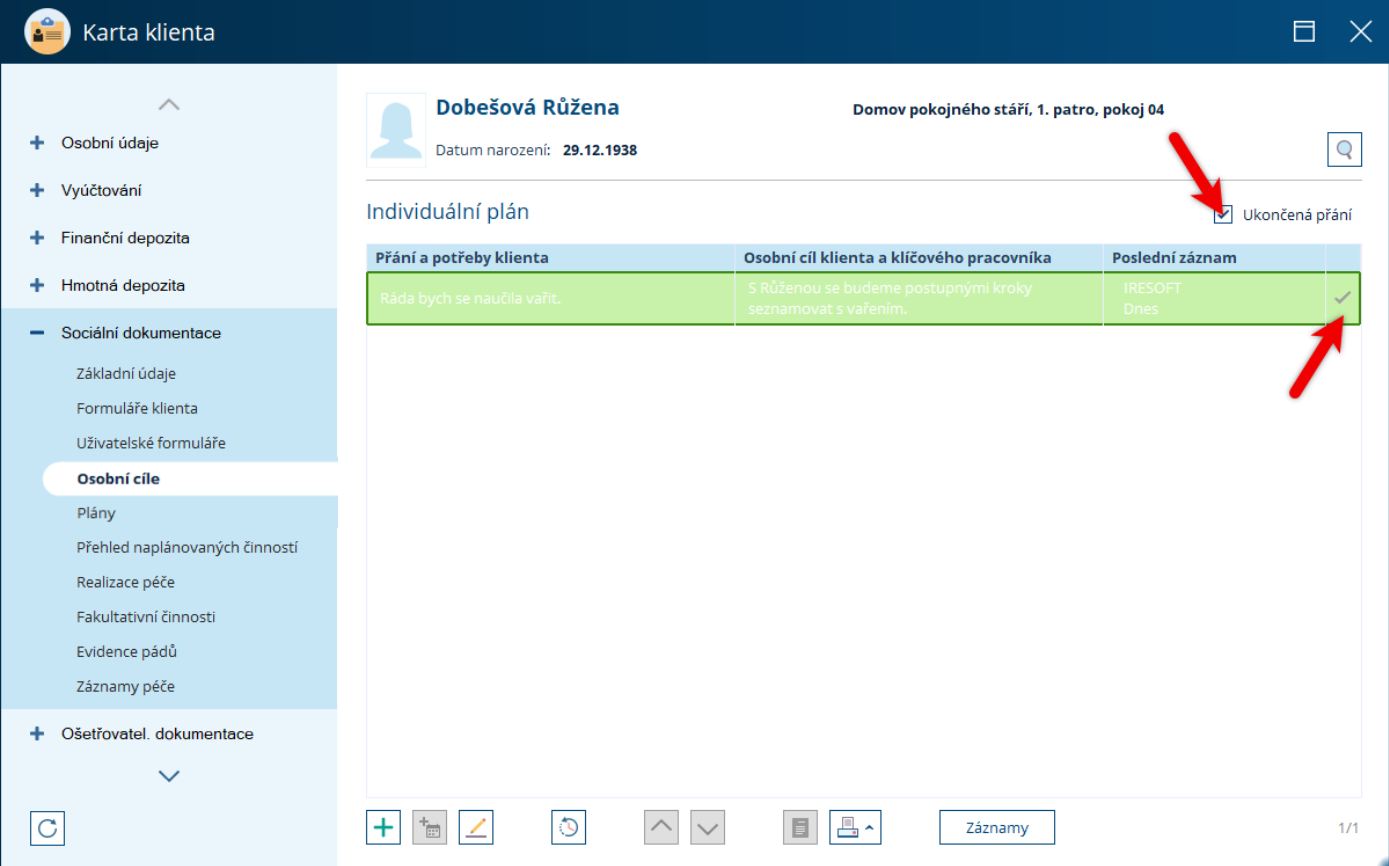
Task: Open Záznamy péče in the sidebar
Action: click(x=126, y=687)
